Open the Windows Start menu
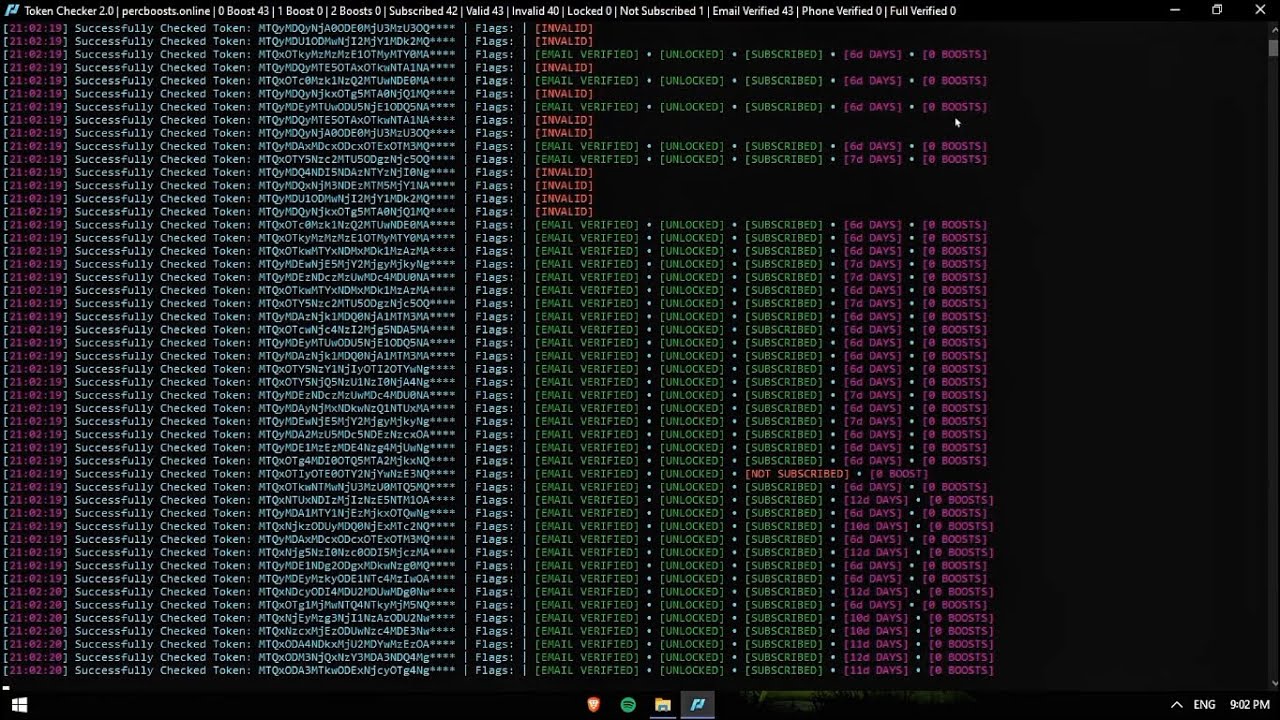This screenshot has width=1280, height=720. (x=19, y=705)
